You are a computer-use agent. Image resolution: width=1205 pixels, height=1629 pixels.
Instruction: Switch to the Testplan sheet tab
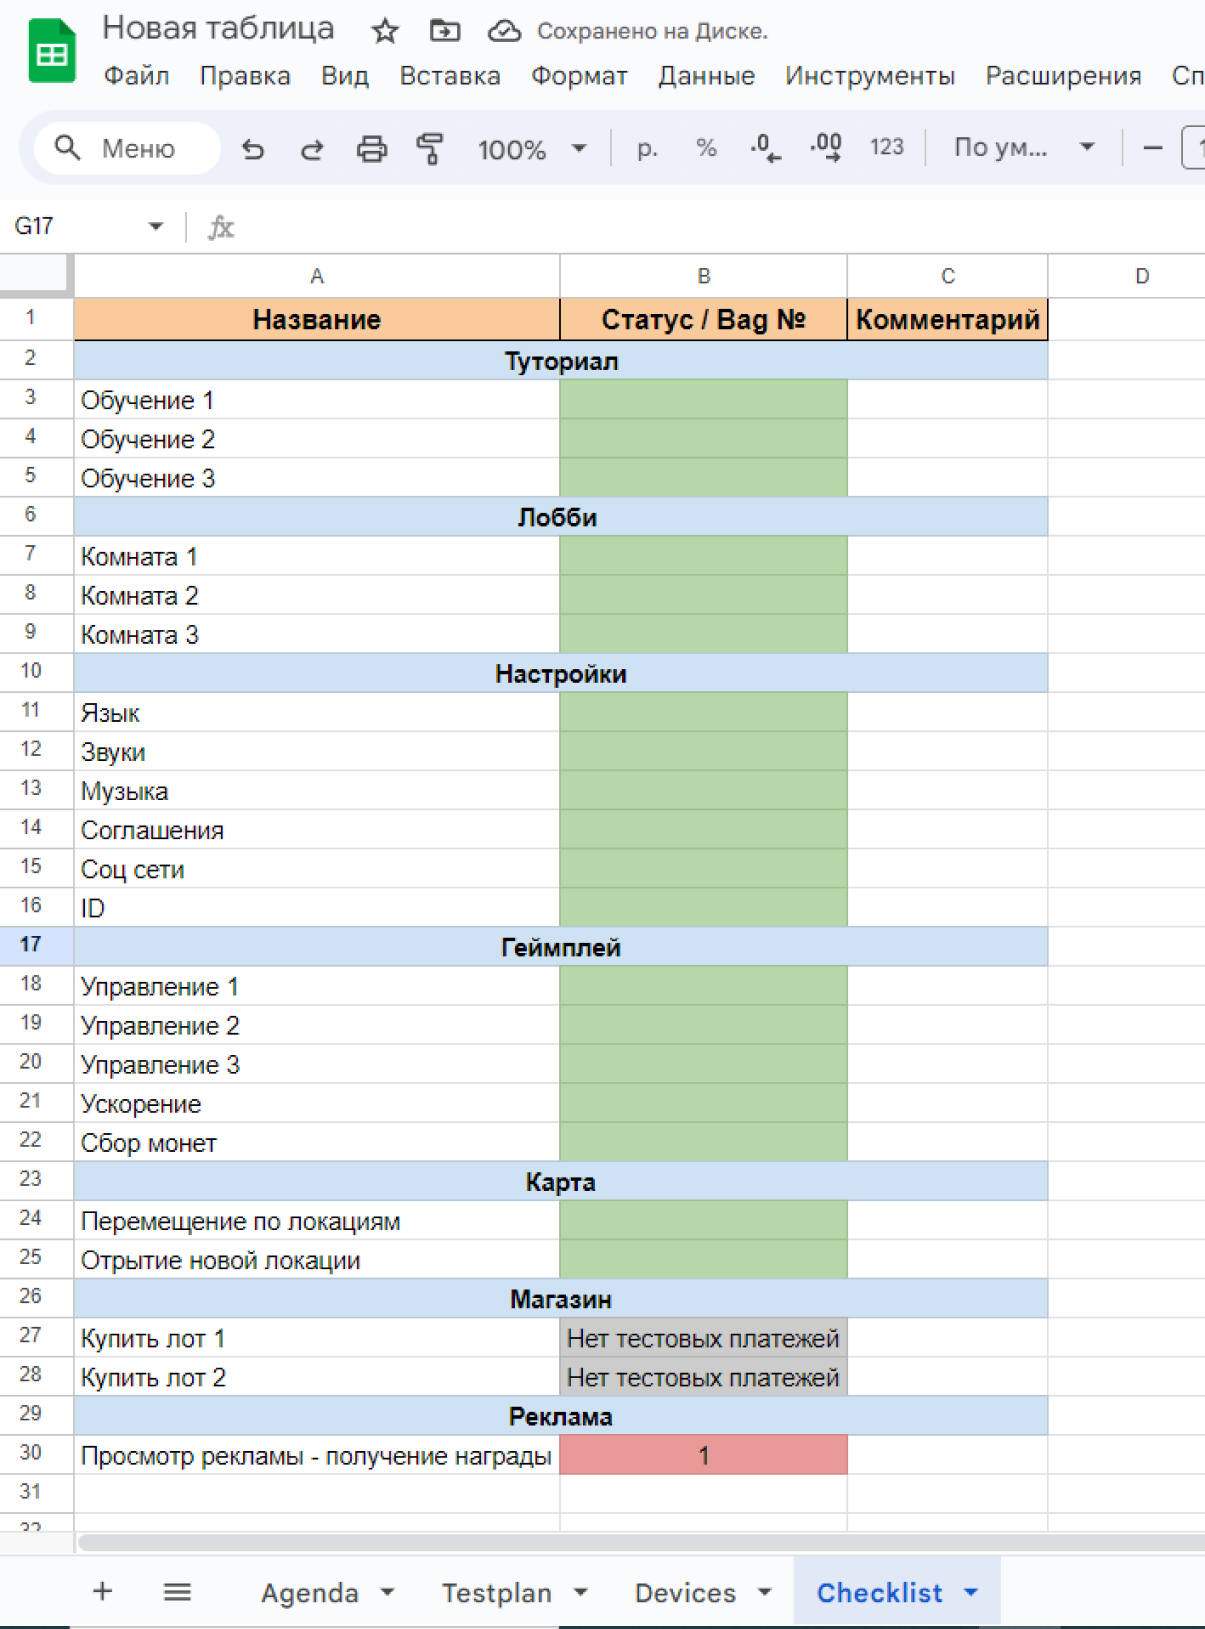click(497, 1592)
